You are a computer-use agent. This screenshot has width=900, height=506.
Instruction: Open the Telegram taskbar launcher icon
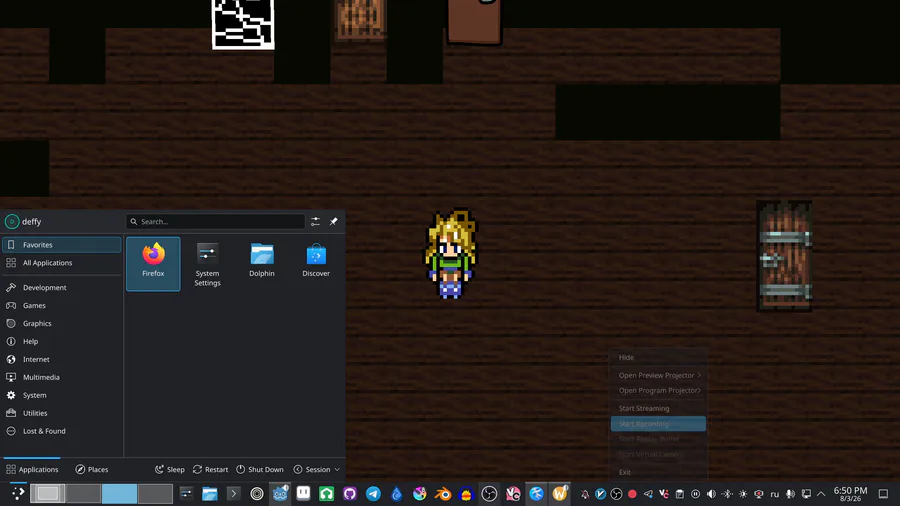pos(373,493)
